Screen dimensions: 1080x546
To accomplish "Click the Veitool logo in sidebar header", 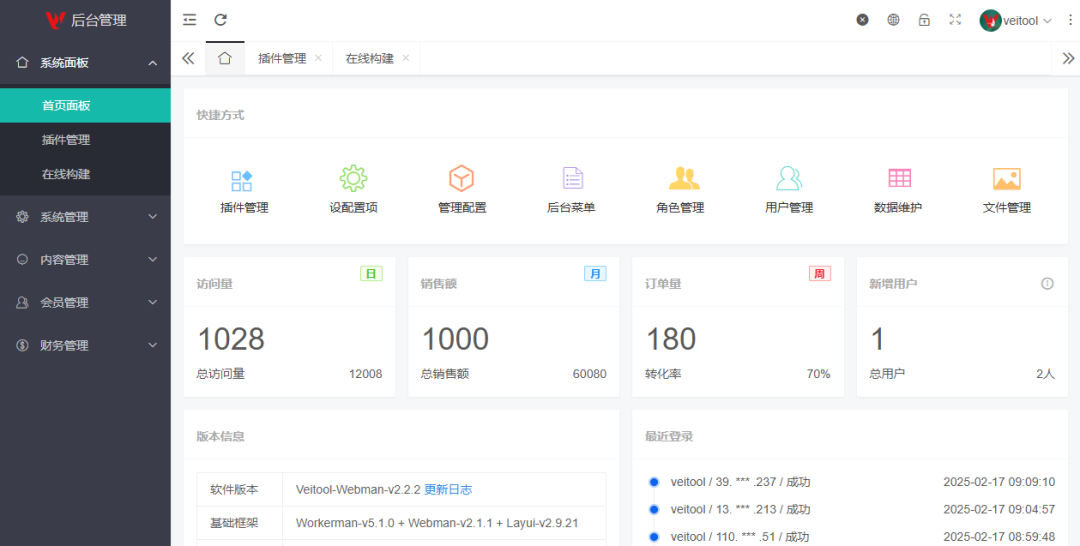I will 55,21.
